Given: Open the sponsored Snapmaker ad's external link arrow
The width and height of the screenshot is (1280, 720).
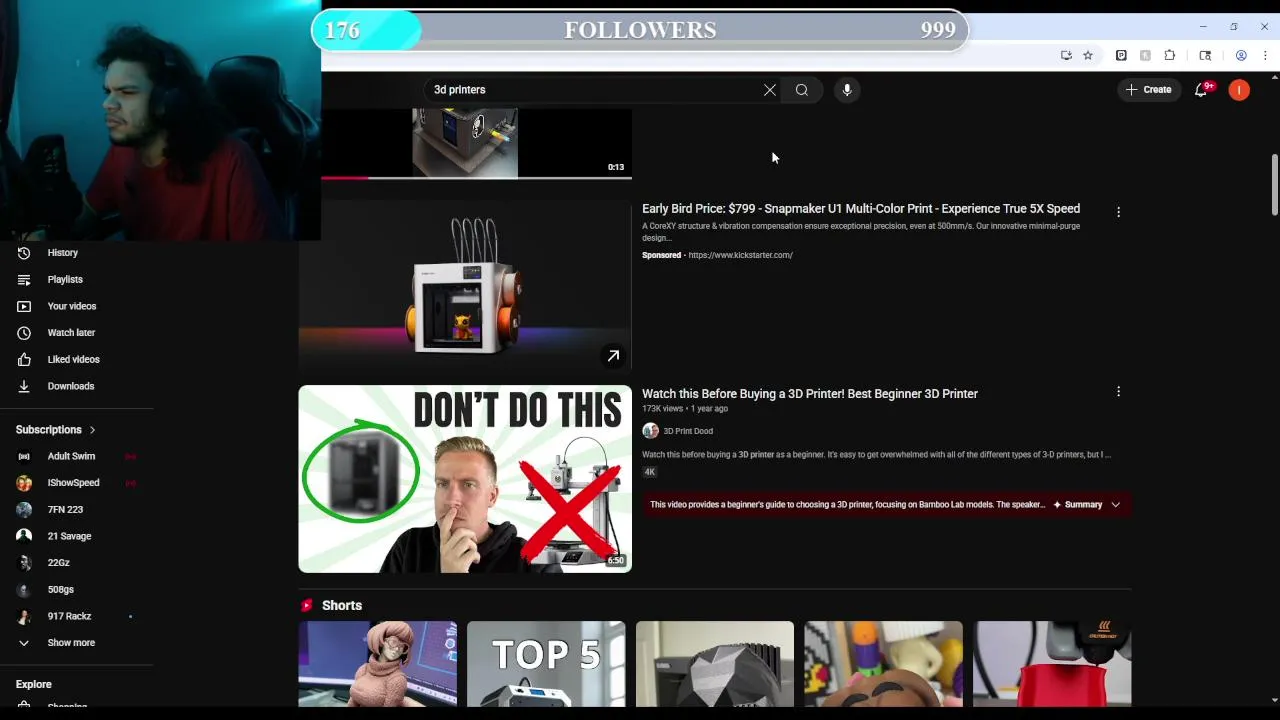Looking at the screenshot, I should point(613,356).
